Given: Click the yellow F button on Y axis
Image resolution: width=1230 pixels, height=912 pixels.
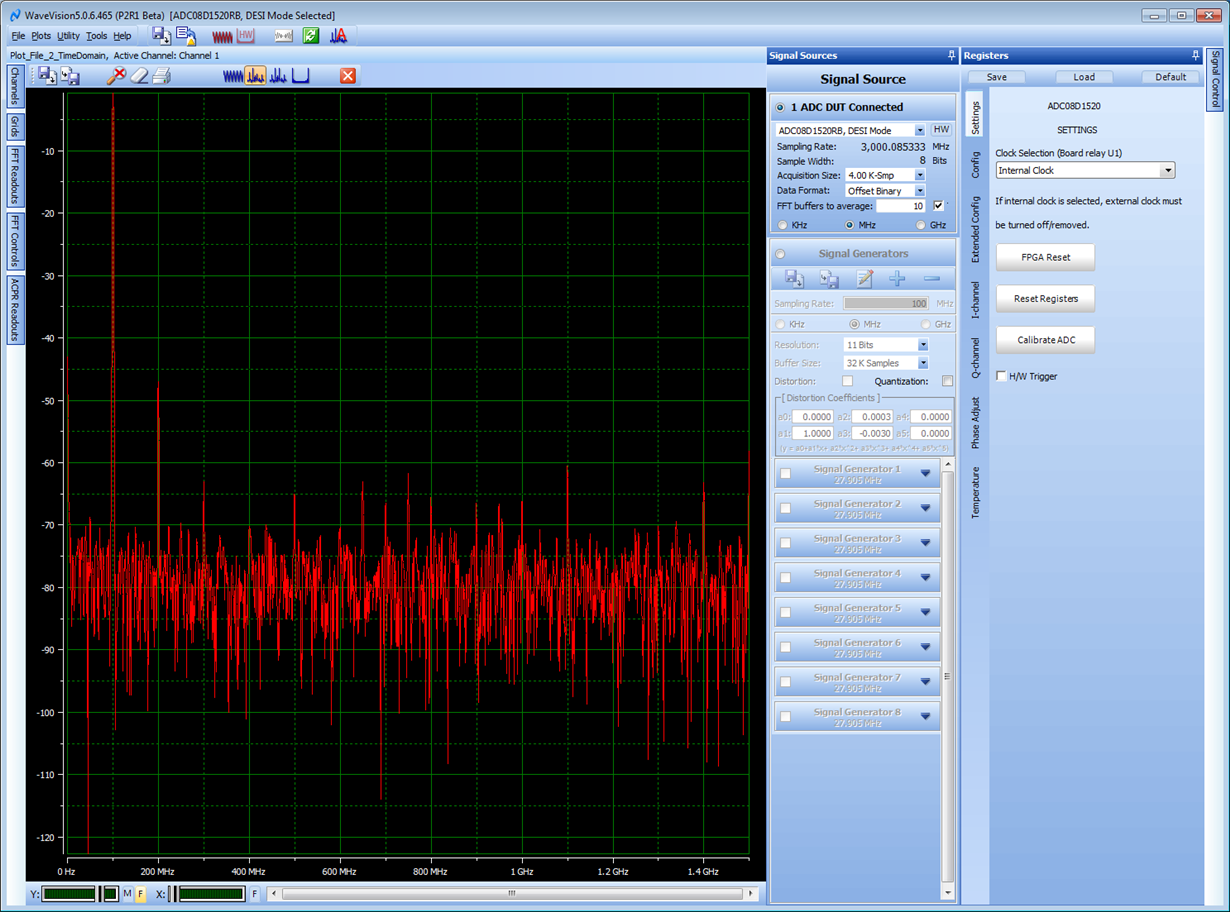Looking at the screenshot, I should [x=141, y=894].
